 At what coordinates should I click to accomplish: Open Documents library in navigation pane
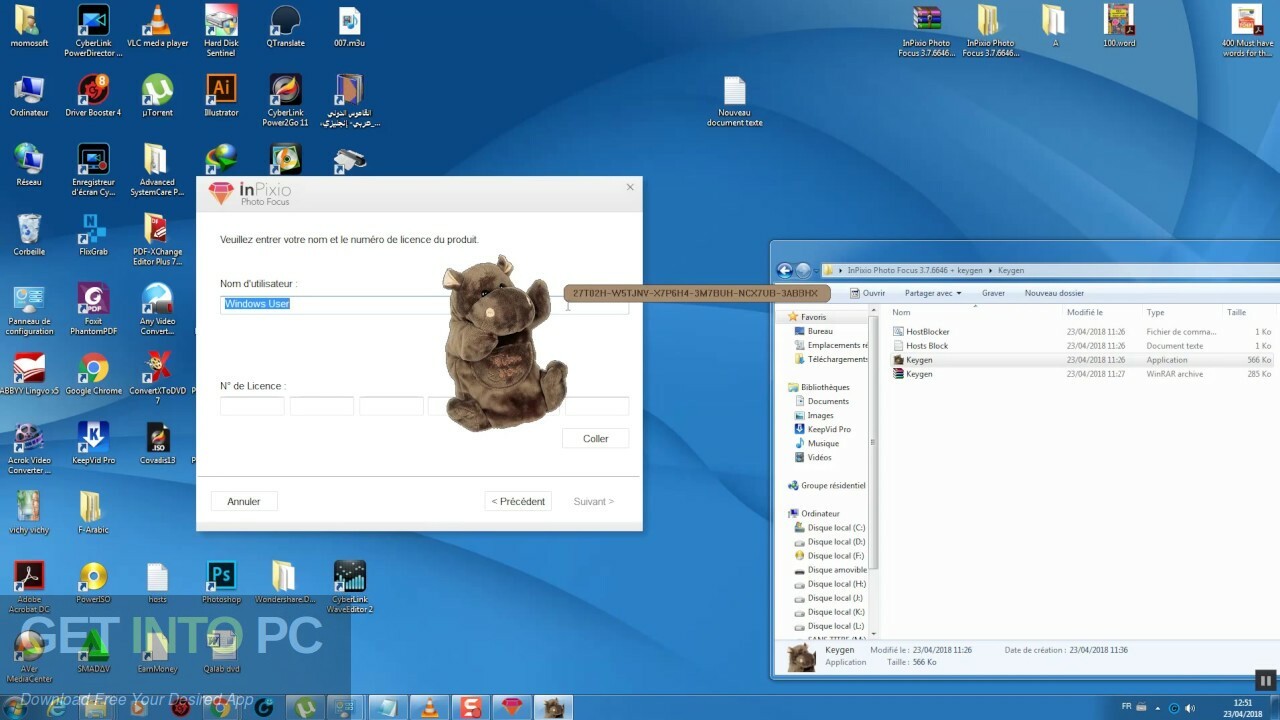tap(827, 401)
